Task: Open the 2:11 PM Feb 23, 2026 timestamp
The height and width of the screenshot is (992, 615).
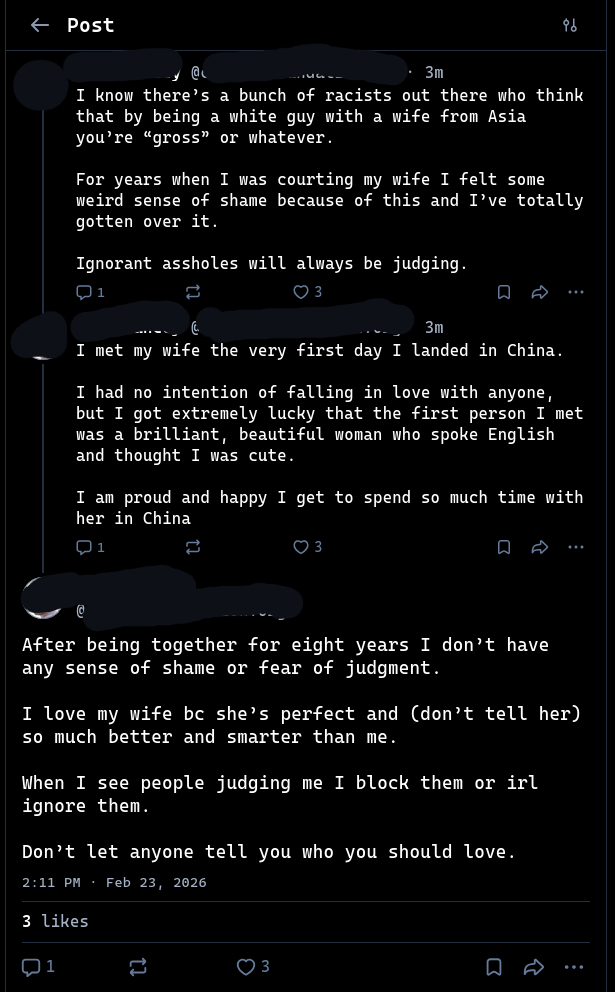Action: [x=114, y=882]
